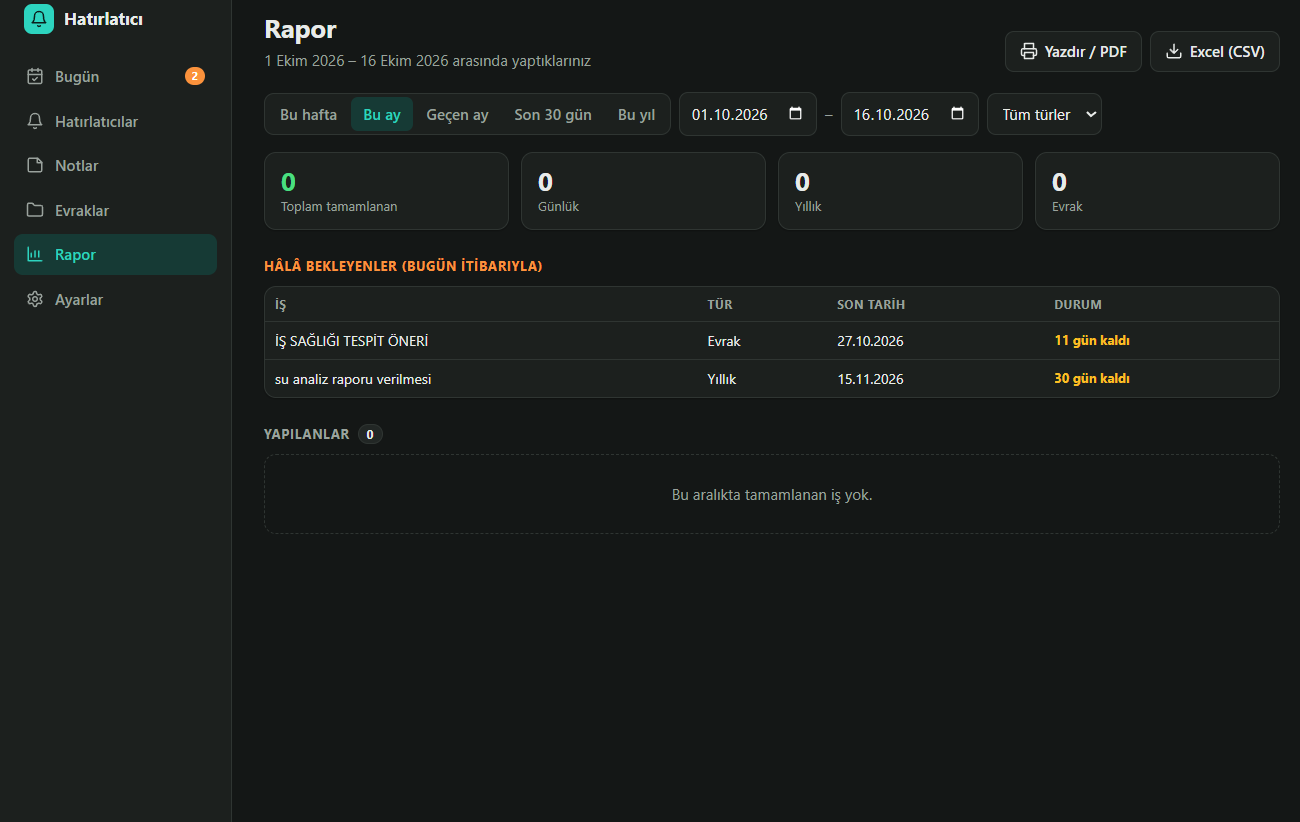The height and width of the screenshot is (822, 1300).
Task: Click the Toplam tamamlanan stat card
Action: (x=386, y=191)
